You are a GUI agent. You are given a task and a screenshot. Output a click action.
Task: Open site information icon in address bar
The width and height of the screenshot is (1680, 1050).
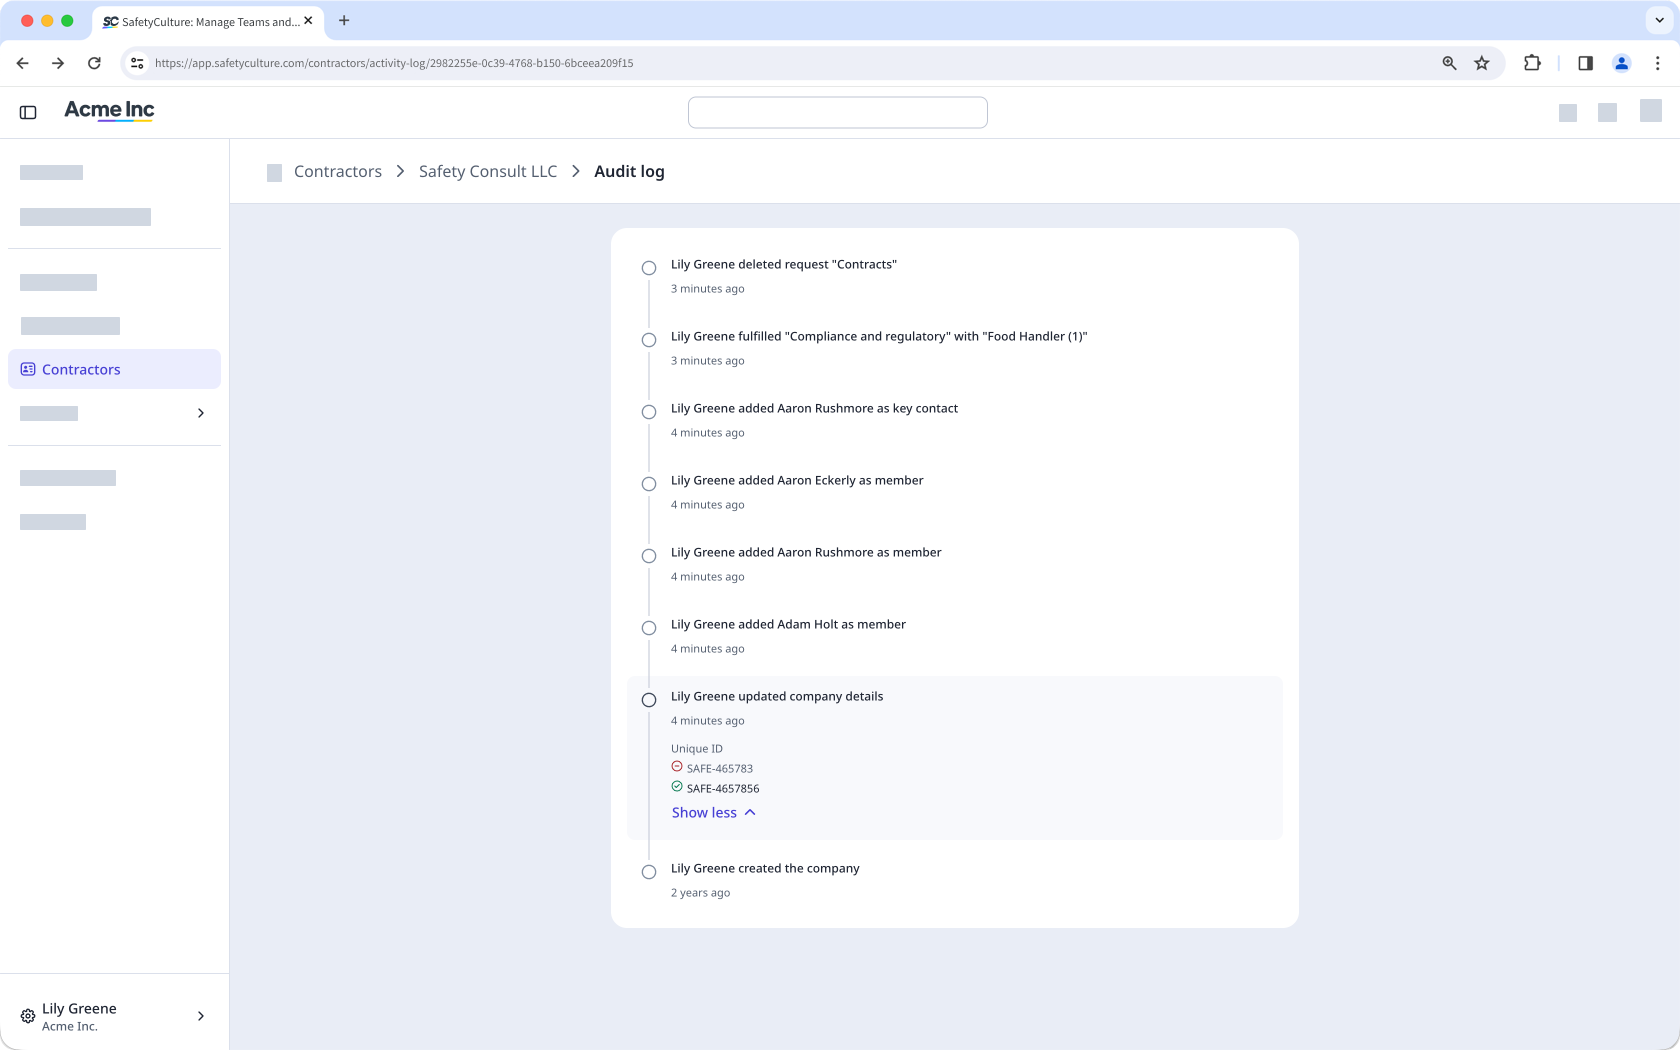[x=137, y=63]
